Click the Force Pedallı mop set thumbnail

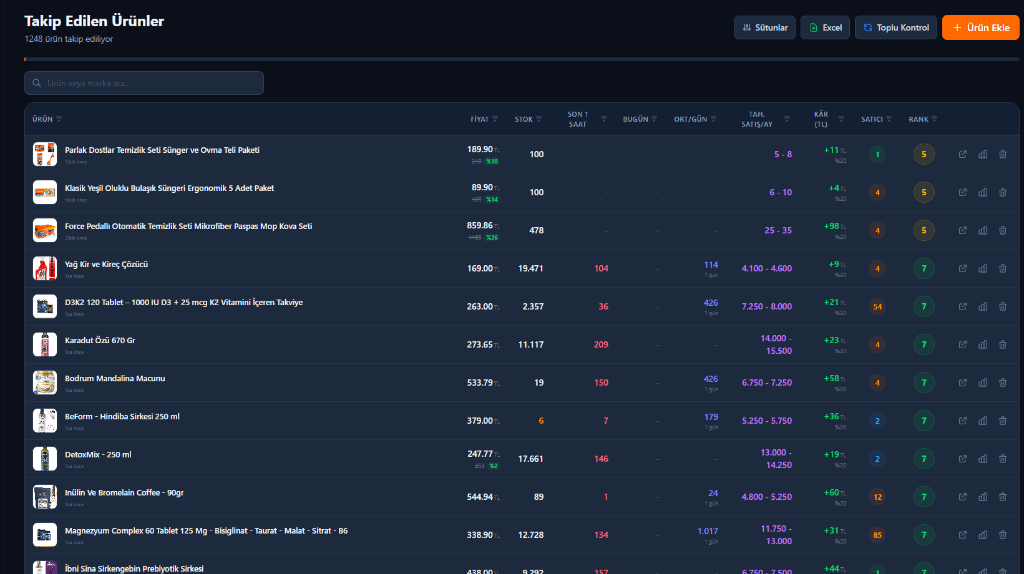click(44, 230)
